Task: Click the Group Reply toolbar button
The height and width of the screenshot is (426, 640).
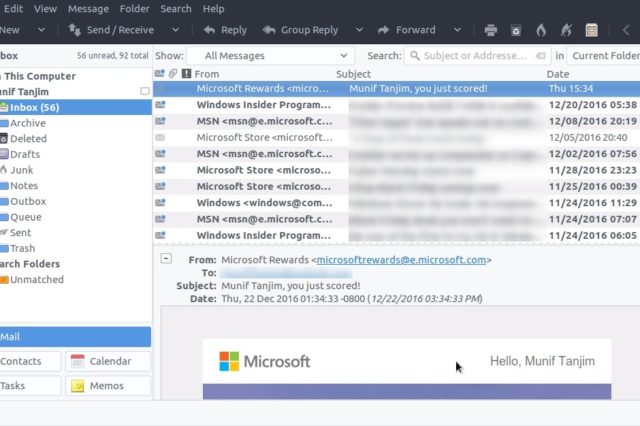Action: [300, 30]
